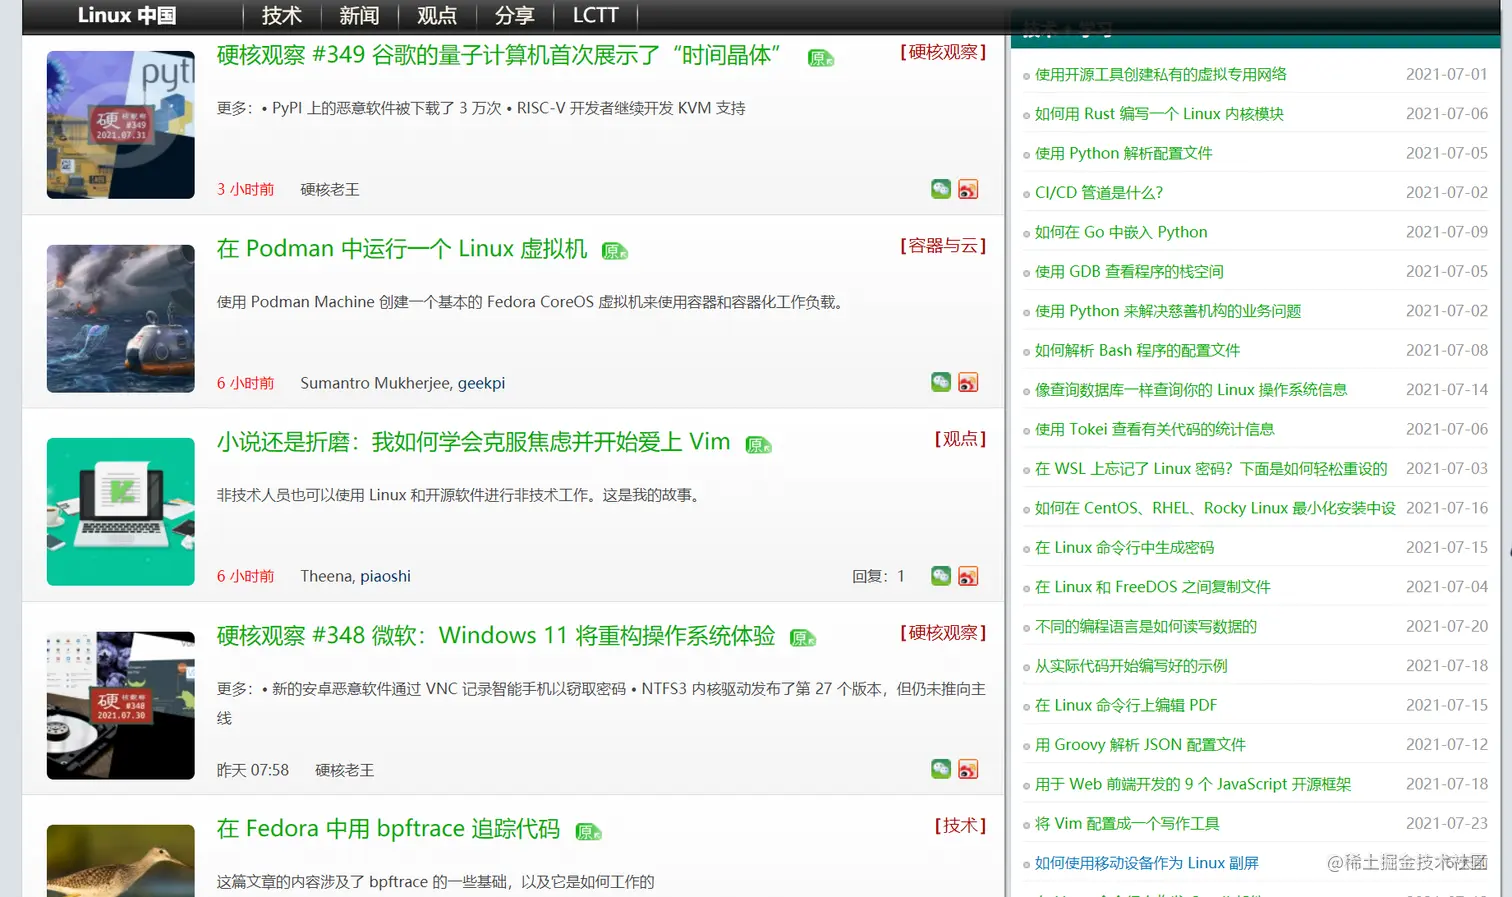Open sidebar link 使用 Tokei 查看有关代码的统计信息
1512x897 pixels.
click(x=1154, y=429)
